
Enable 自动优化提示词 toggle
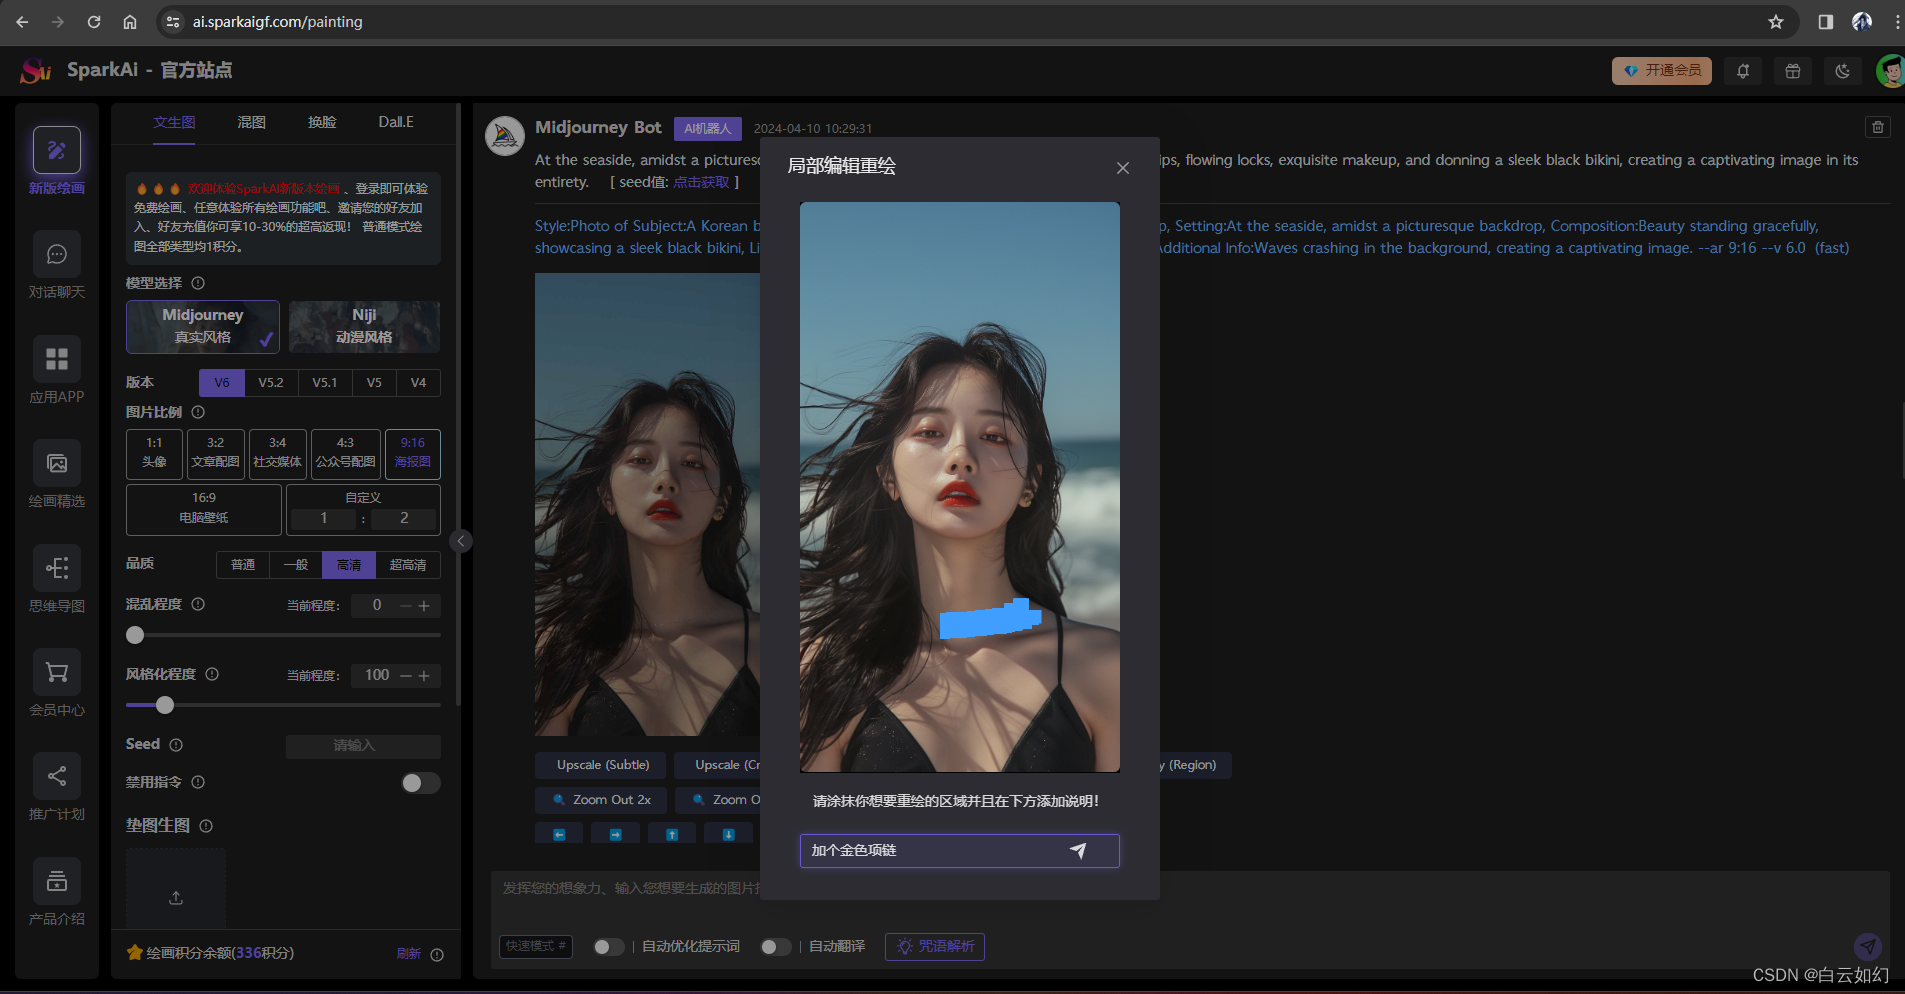point(608,947)
